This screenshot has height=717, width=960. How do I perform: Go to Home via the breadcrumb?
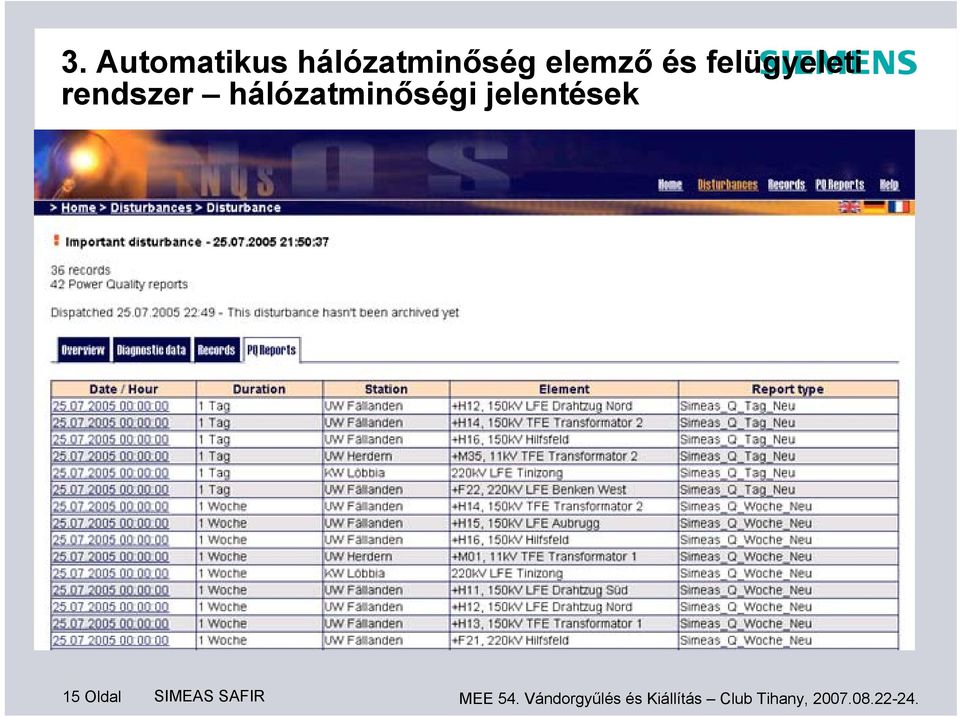pyautogui.click(x=78, y=208)
